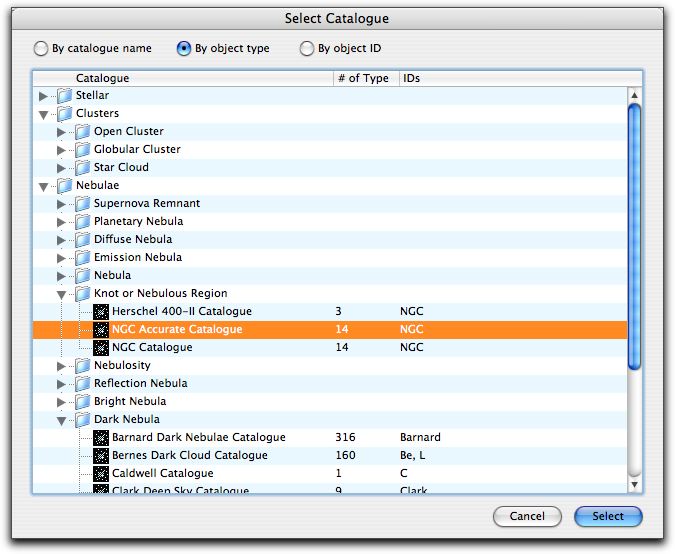
Task: Click the Herschel 400-II Catalogue icon
Action: [x=101, y=312]
